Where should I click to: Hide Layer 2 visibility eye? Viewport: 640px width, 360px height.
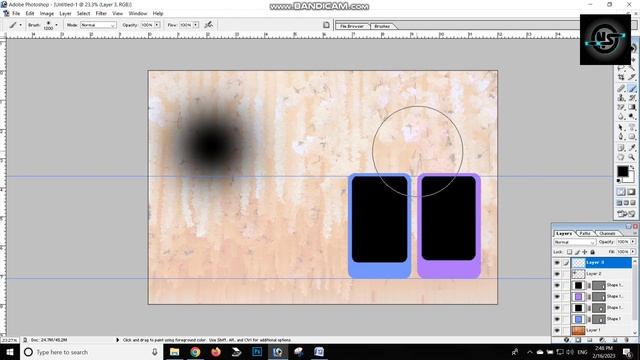(557, 274)
